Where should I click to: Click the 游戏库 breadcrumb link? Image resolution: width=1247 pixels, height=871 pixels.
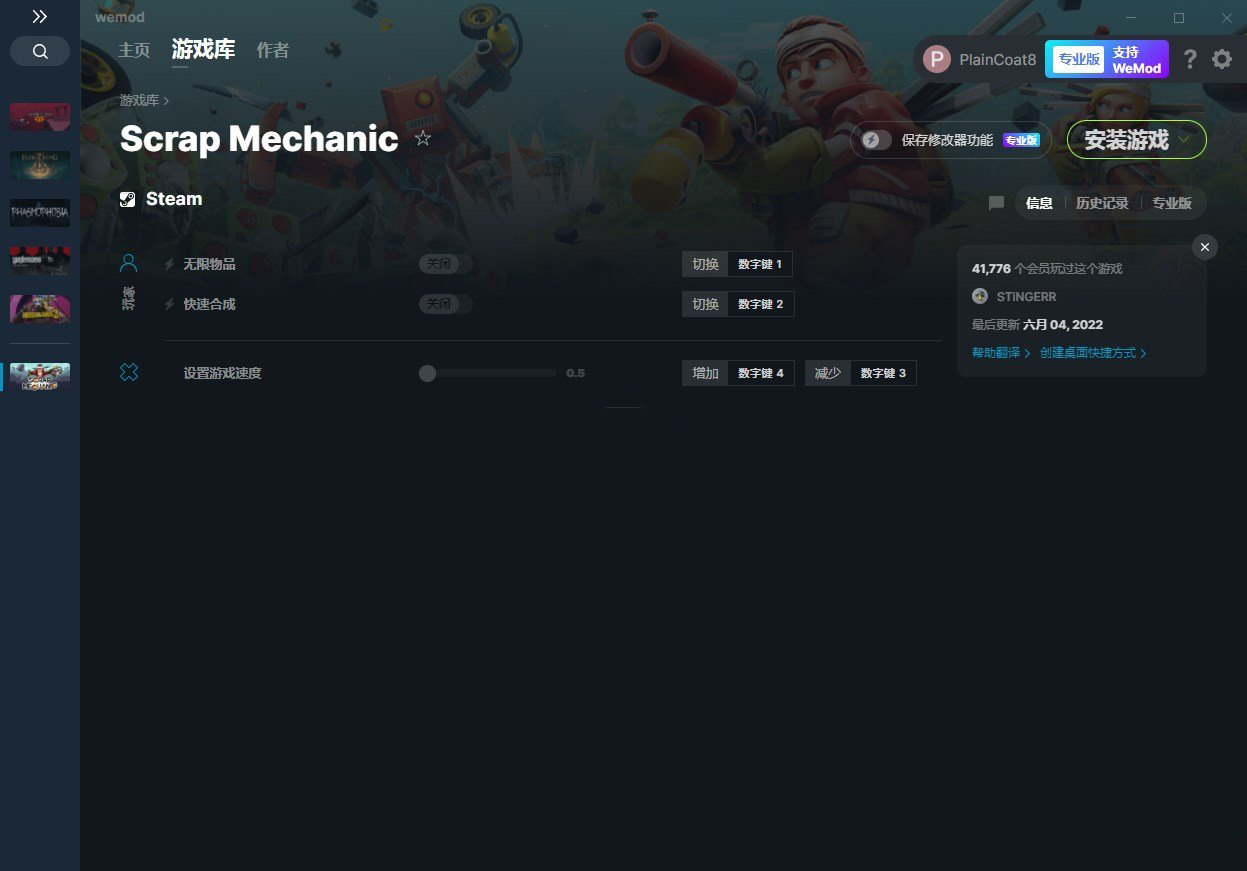[140, 100]
